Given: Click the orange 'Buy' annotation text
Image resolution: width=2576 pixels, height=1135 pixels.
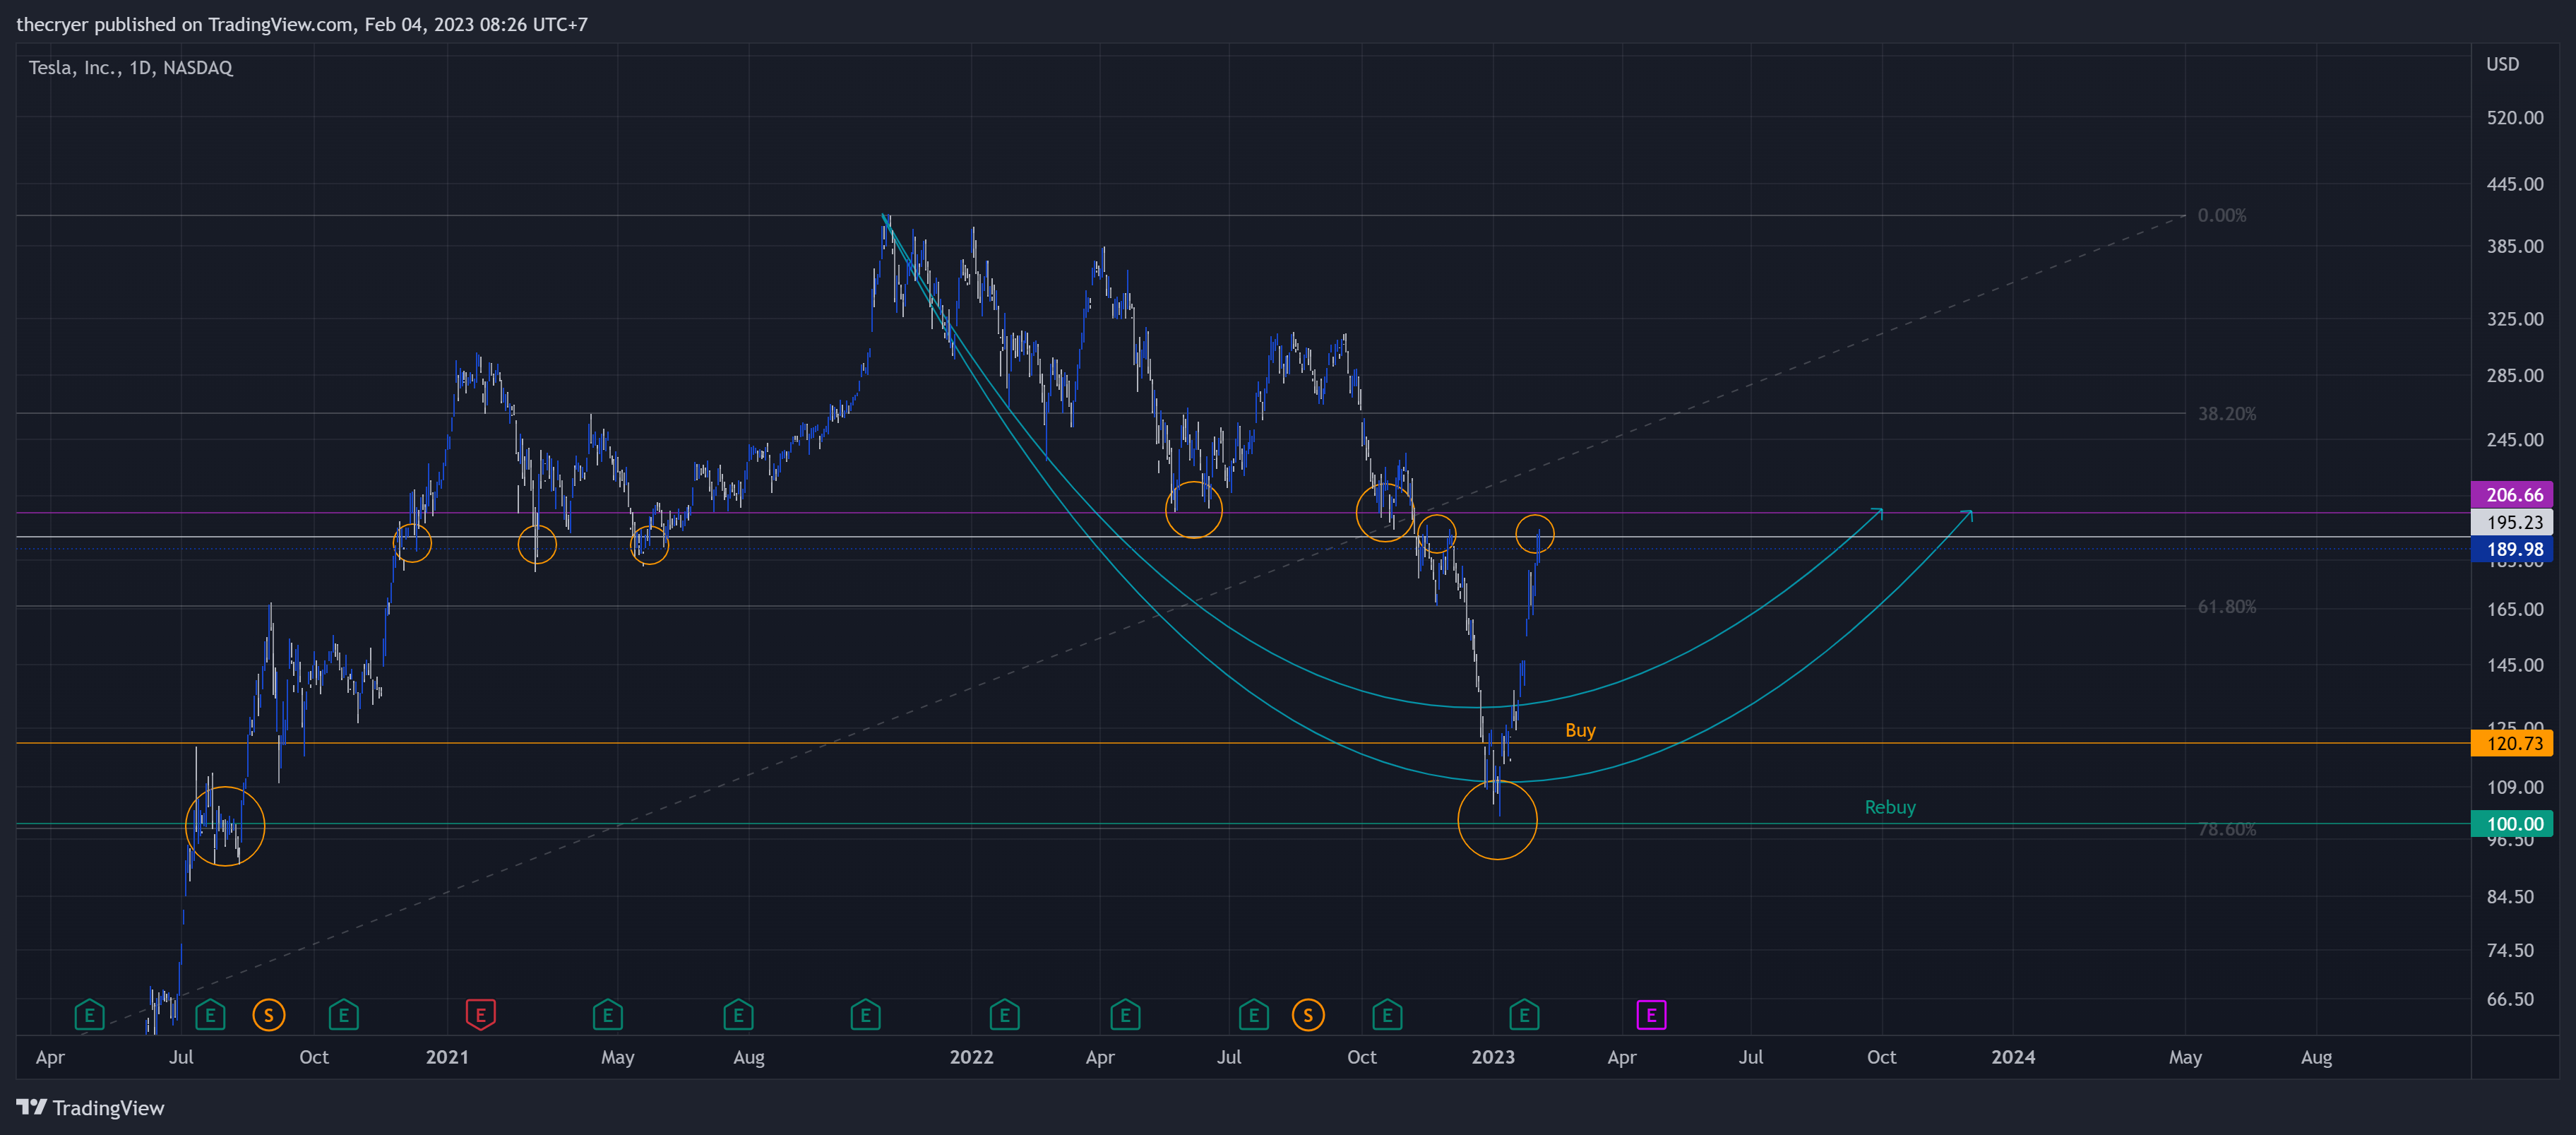Looking at the screenshot, I should (x=1580, y=730).
